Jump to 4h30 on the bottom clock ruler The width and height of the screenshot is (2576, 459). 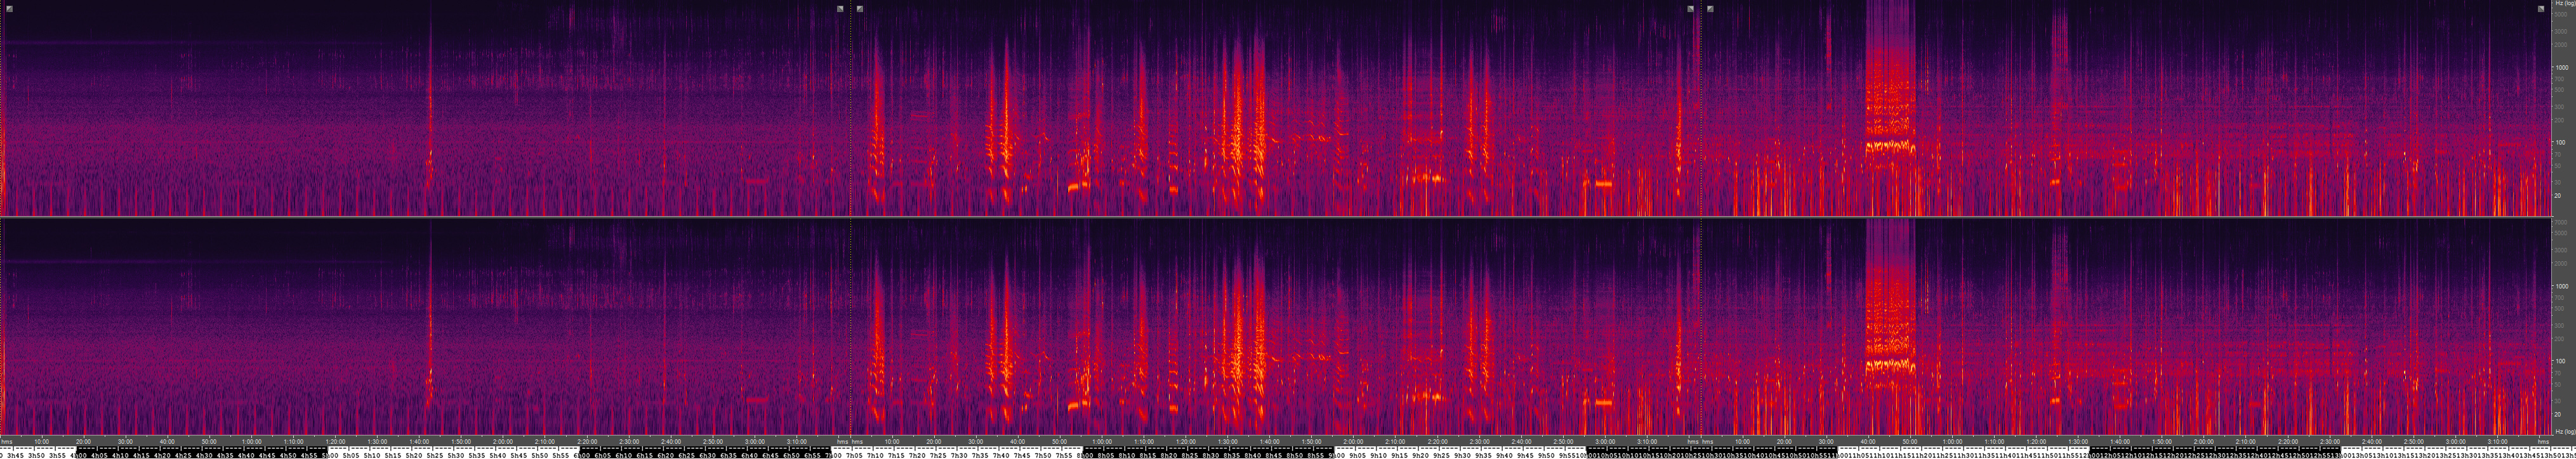(x=205, y=454)
